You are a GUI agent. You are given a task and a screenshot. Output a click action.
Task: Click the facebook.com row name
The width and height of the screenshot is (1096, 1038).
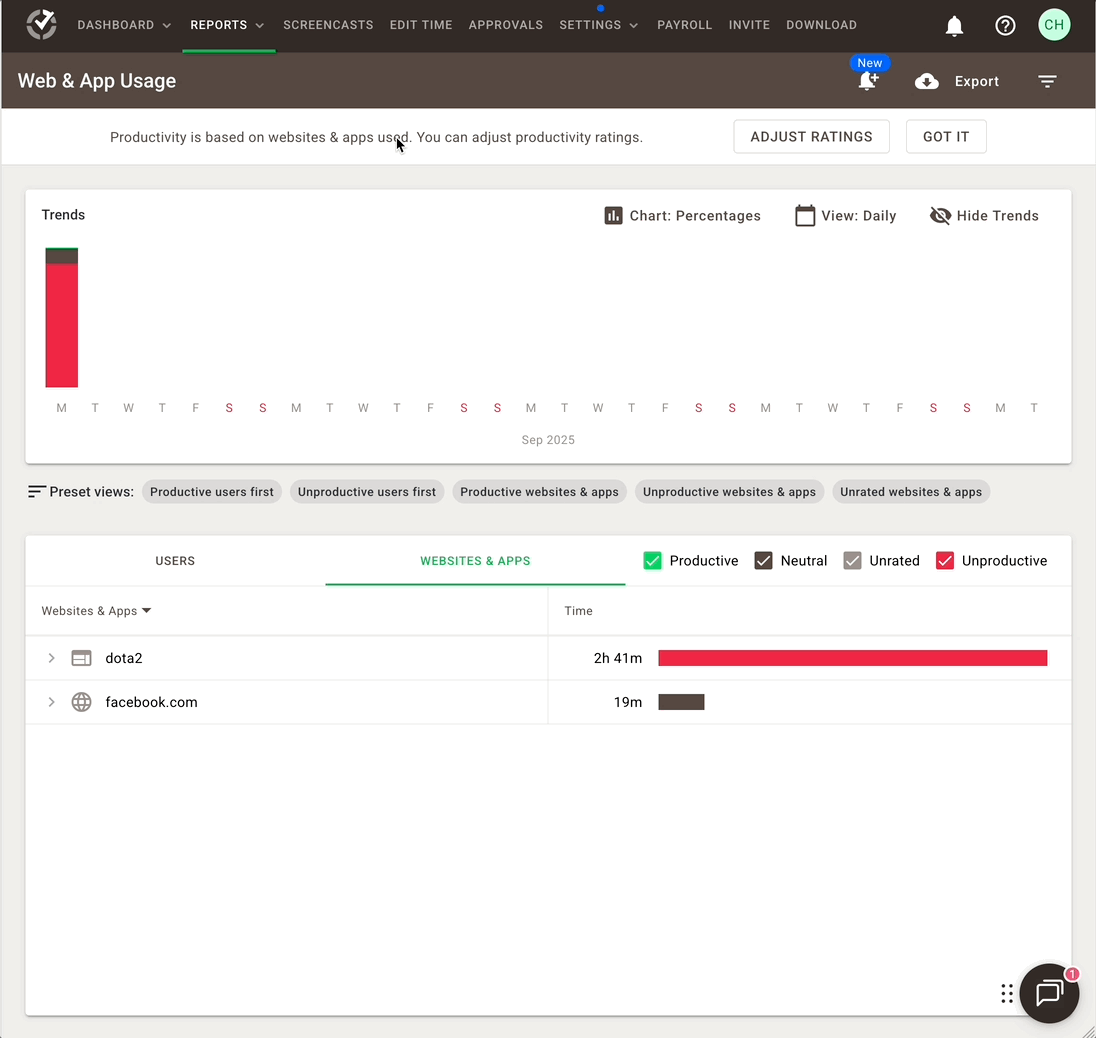[152, 702]
